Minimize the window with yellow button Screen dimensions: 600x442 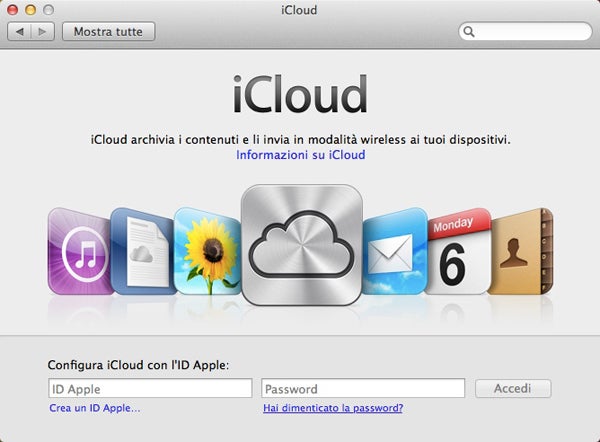pos(31,10)
